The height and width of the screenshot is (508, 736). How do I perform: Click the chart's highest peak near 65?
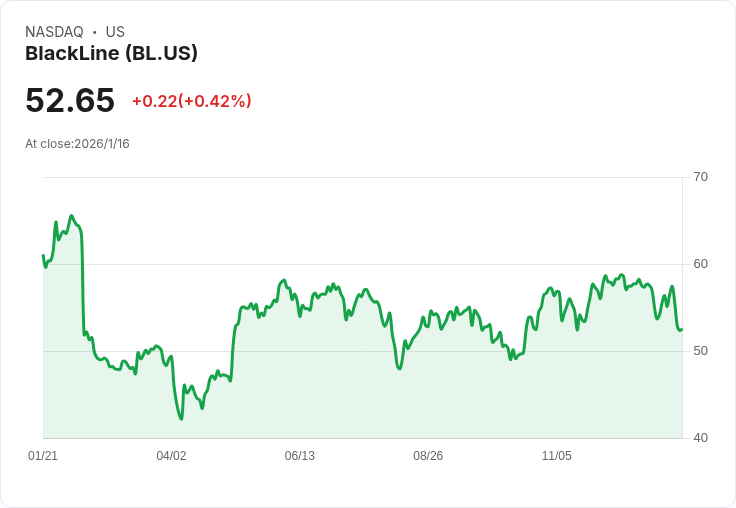click(x=71, y=216)
